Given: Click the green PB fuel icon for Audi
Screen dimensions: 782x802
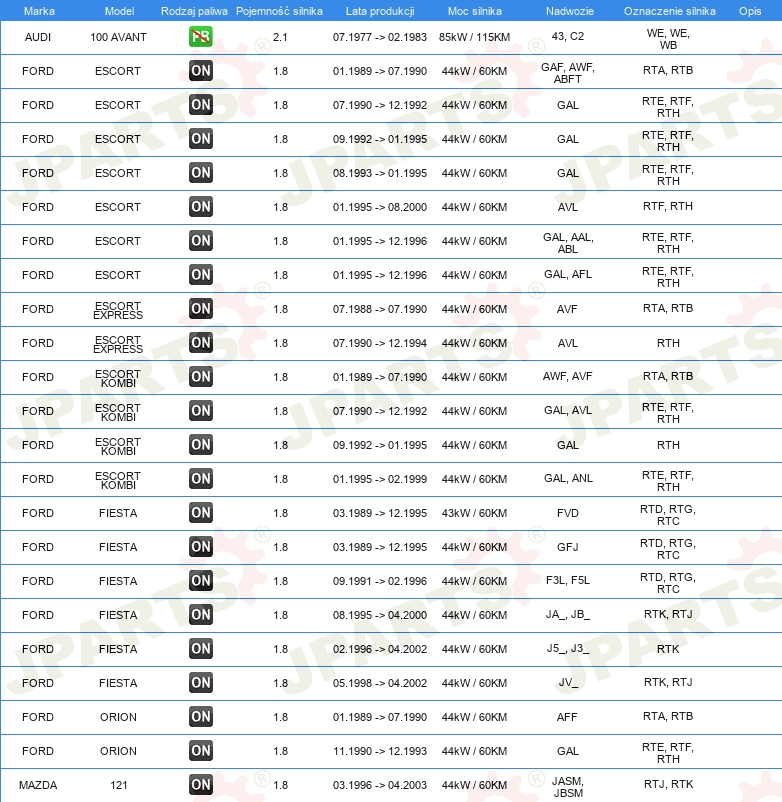Looking at the screenshot, I should [201, 37].
